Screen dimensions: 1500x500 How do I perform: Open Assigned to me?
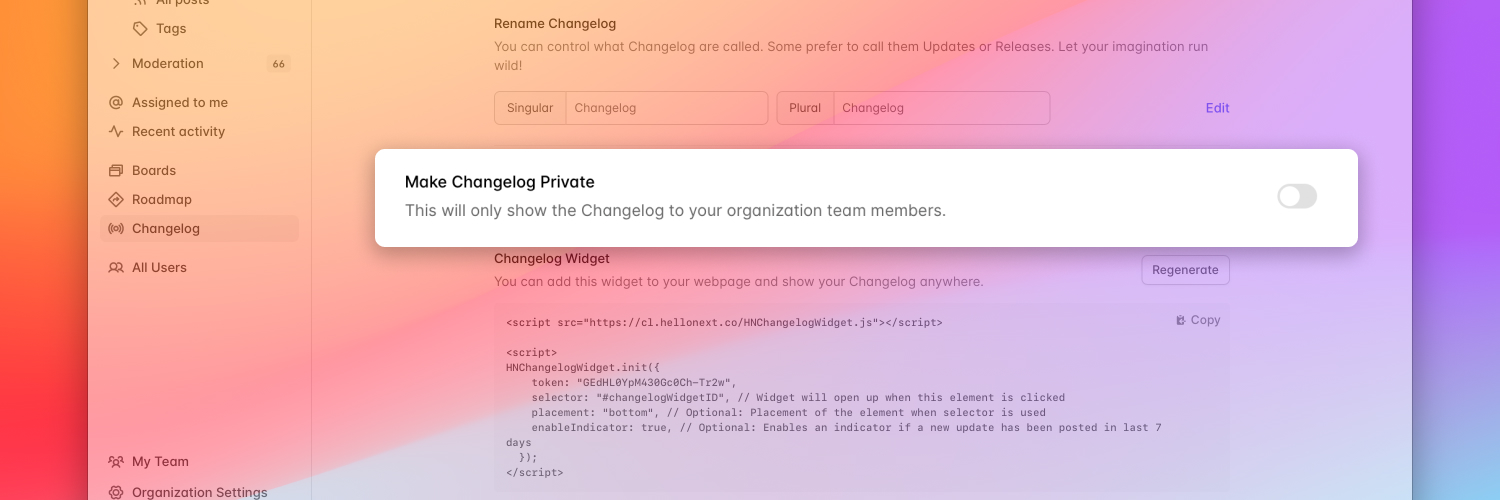coord(180,102)
